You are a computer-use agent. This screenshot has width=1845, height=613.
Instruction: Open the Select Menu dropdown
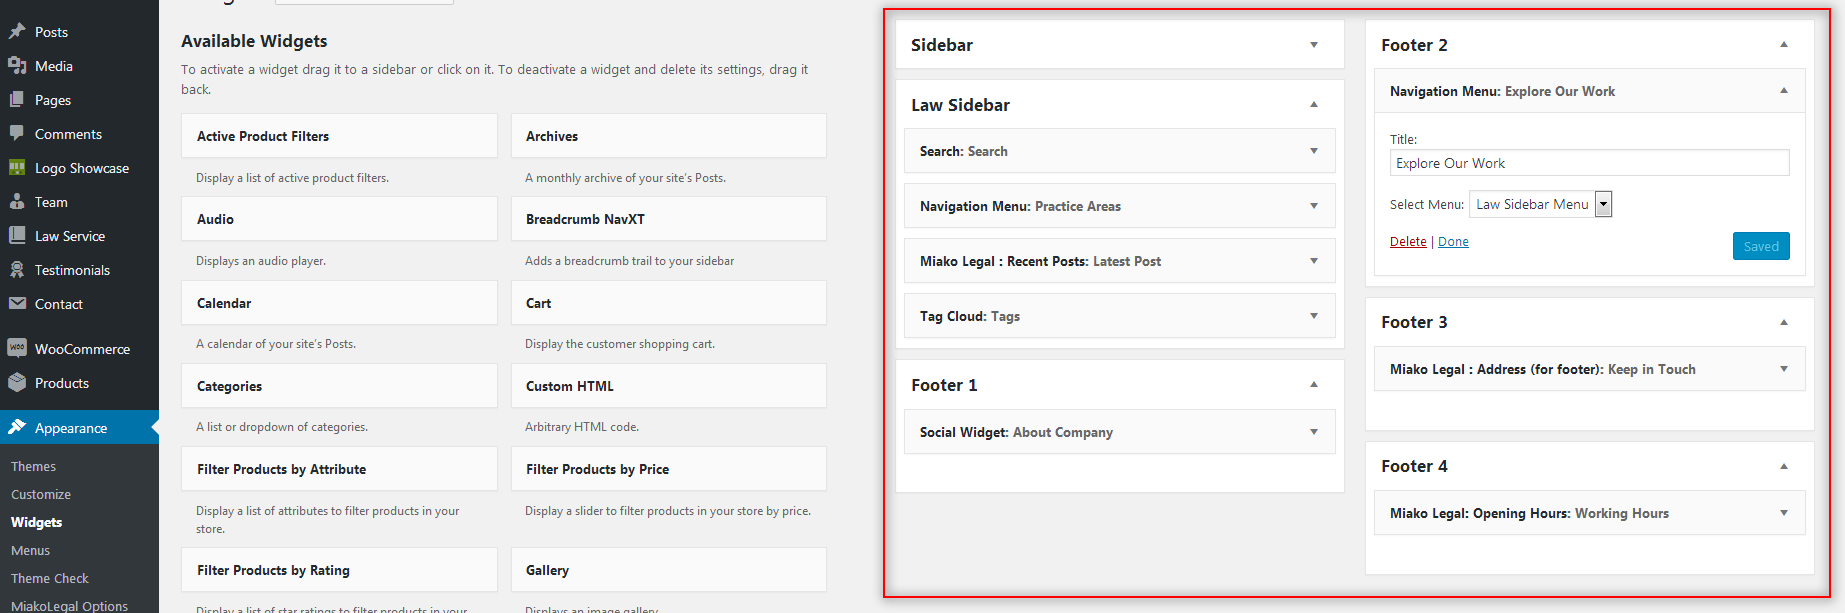pyautogui.click(x=1540, y=204)
